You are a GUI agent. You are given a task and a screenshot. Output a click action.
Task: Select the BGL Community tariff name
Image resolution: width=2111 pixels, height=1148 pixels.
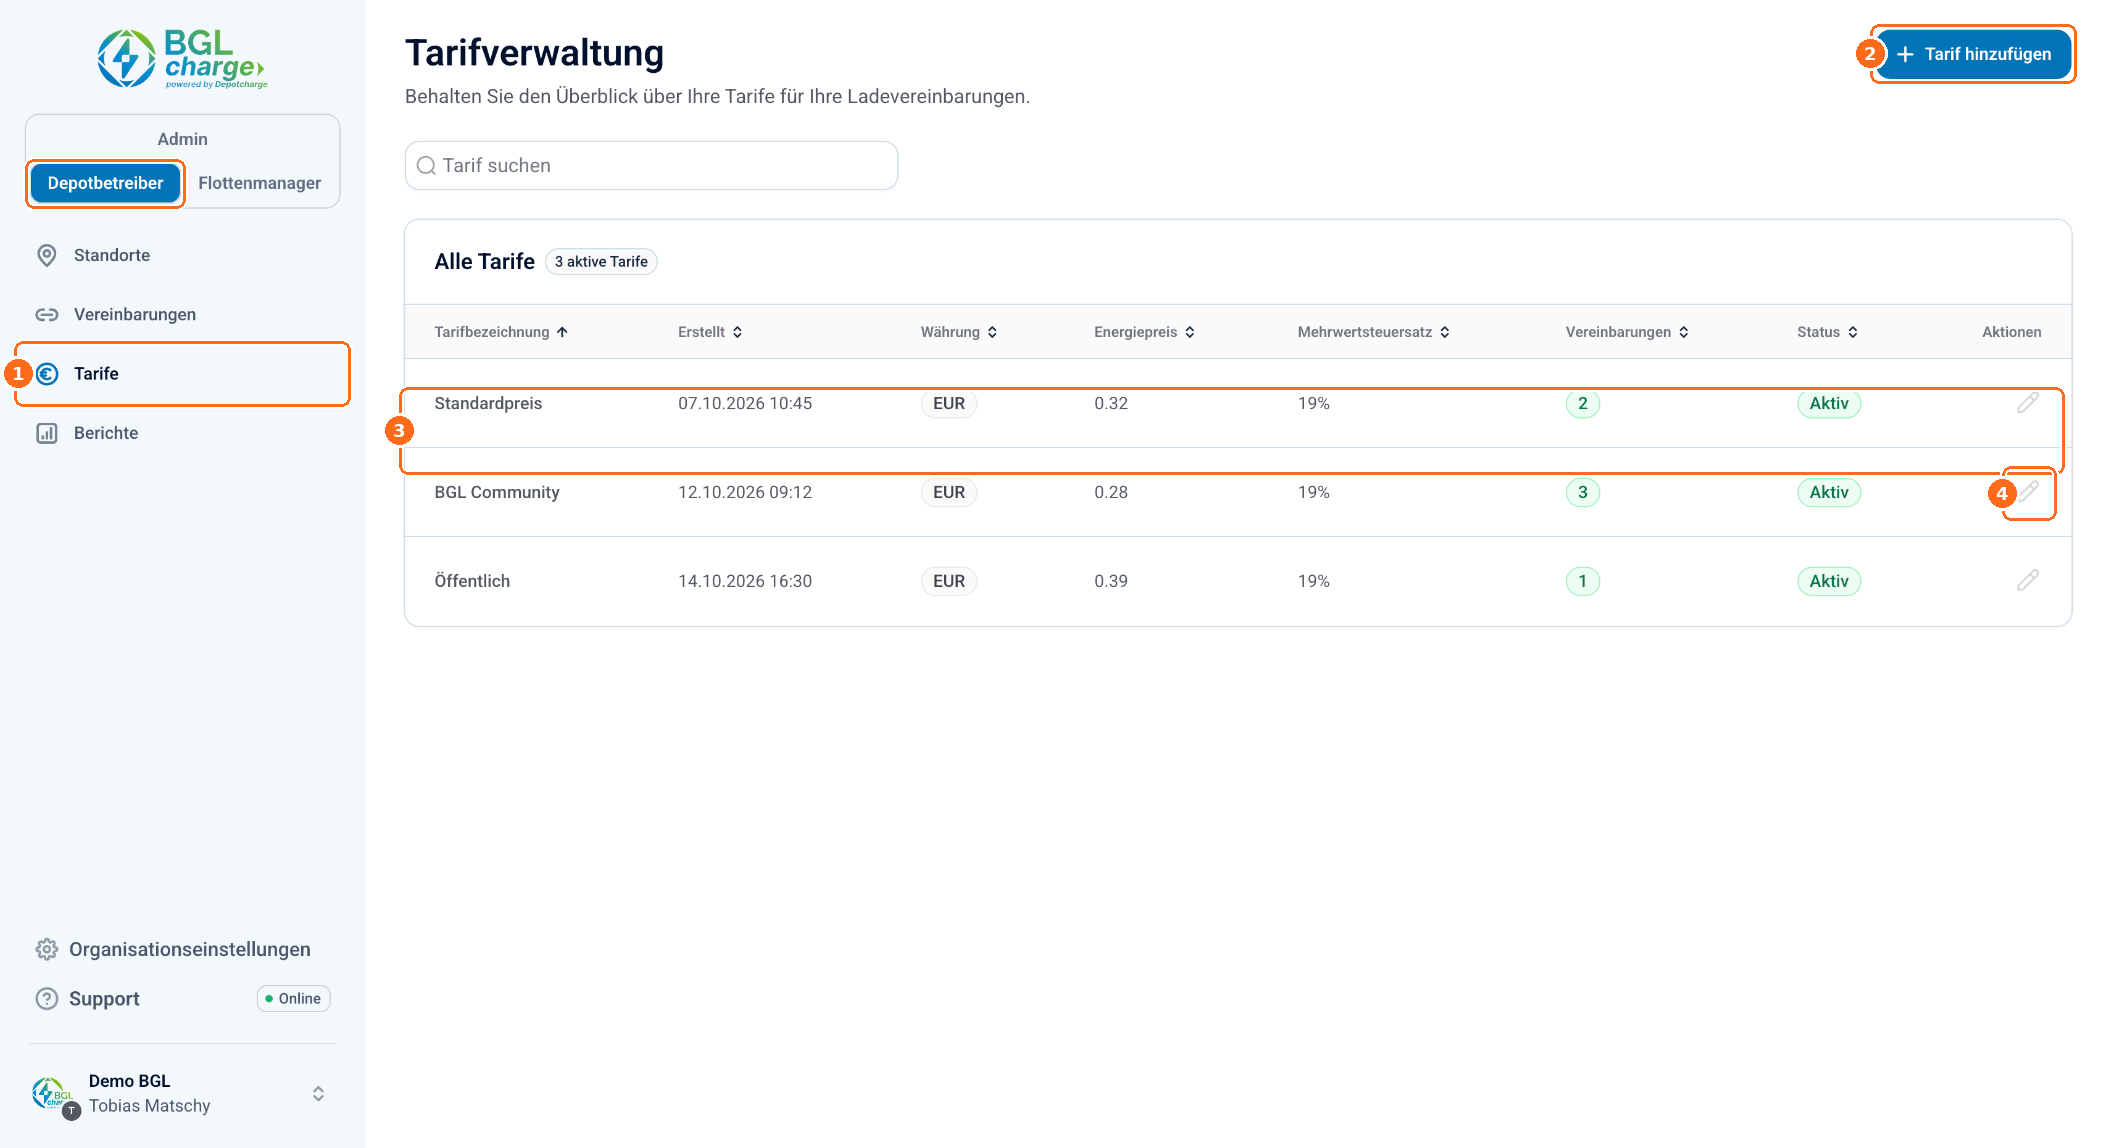click(497, 492)
